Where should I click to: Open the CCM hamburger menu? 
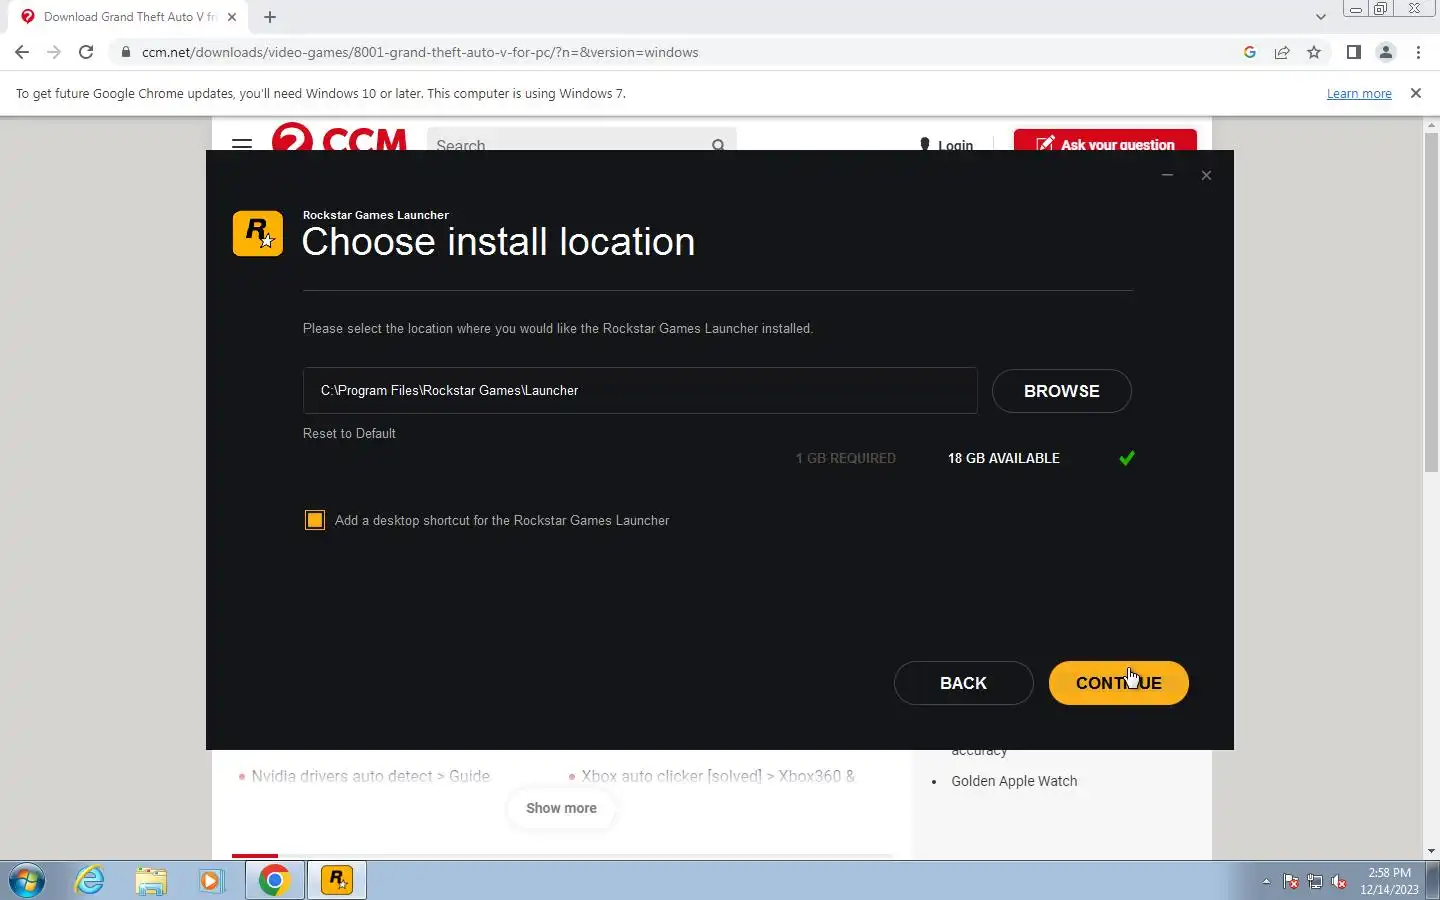pyautogui.click(x=242, y=144)
